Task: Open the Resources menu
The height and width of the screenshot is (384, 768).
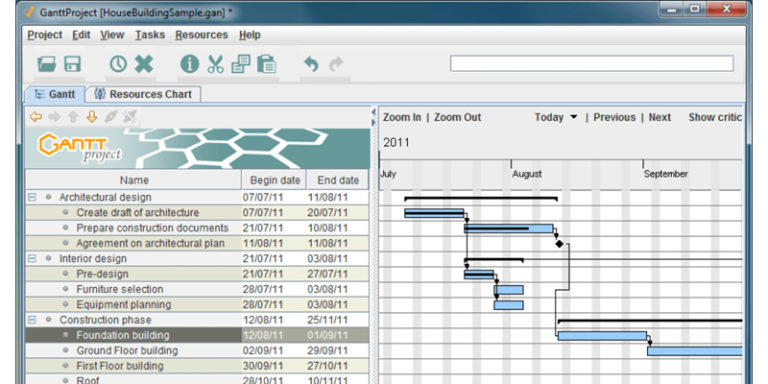Action: pos(201,35)
